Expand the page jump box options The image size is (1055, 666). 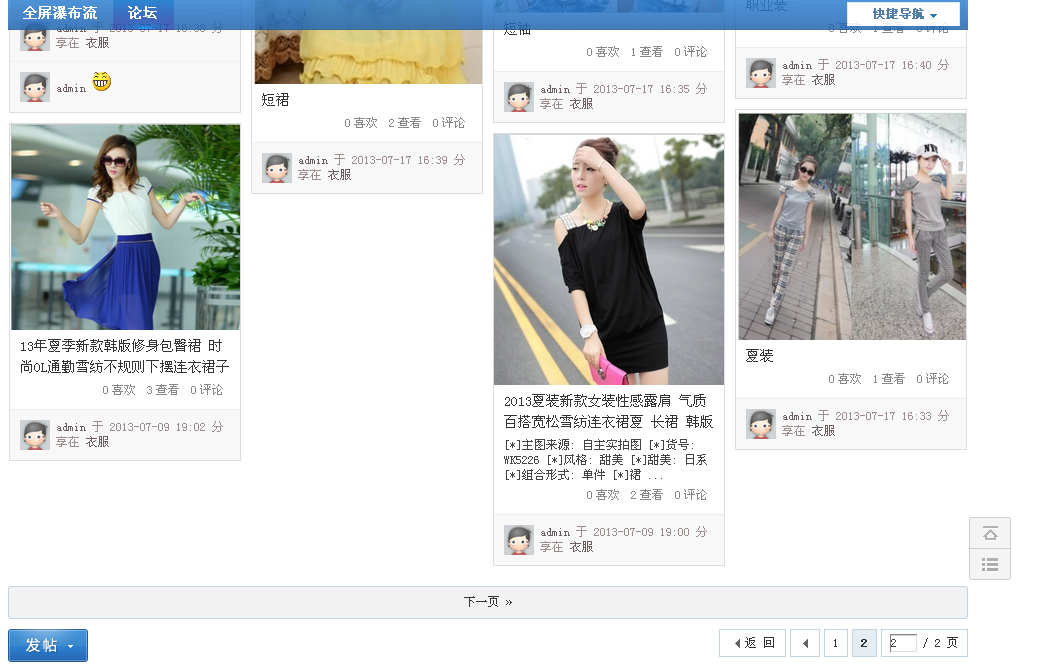tap(905, 643)
